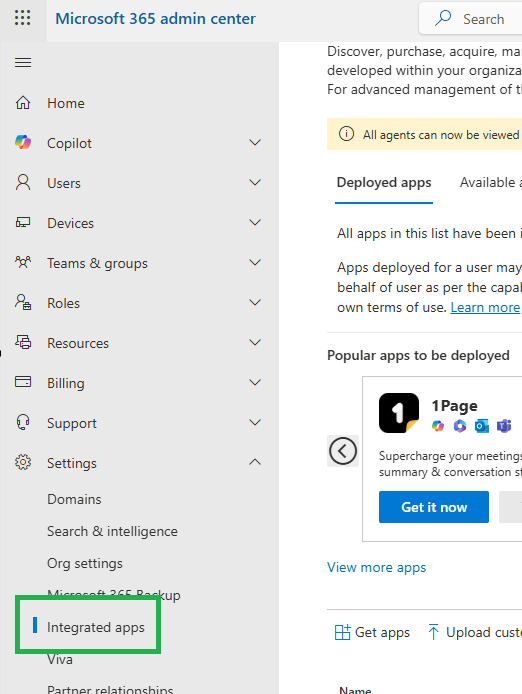Expand the Copilot menu chevron
The height and width of the screenshot is (694, 522).
click(x=255, y=143)
